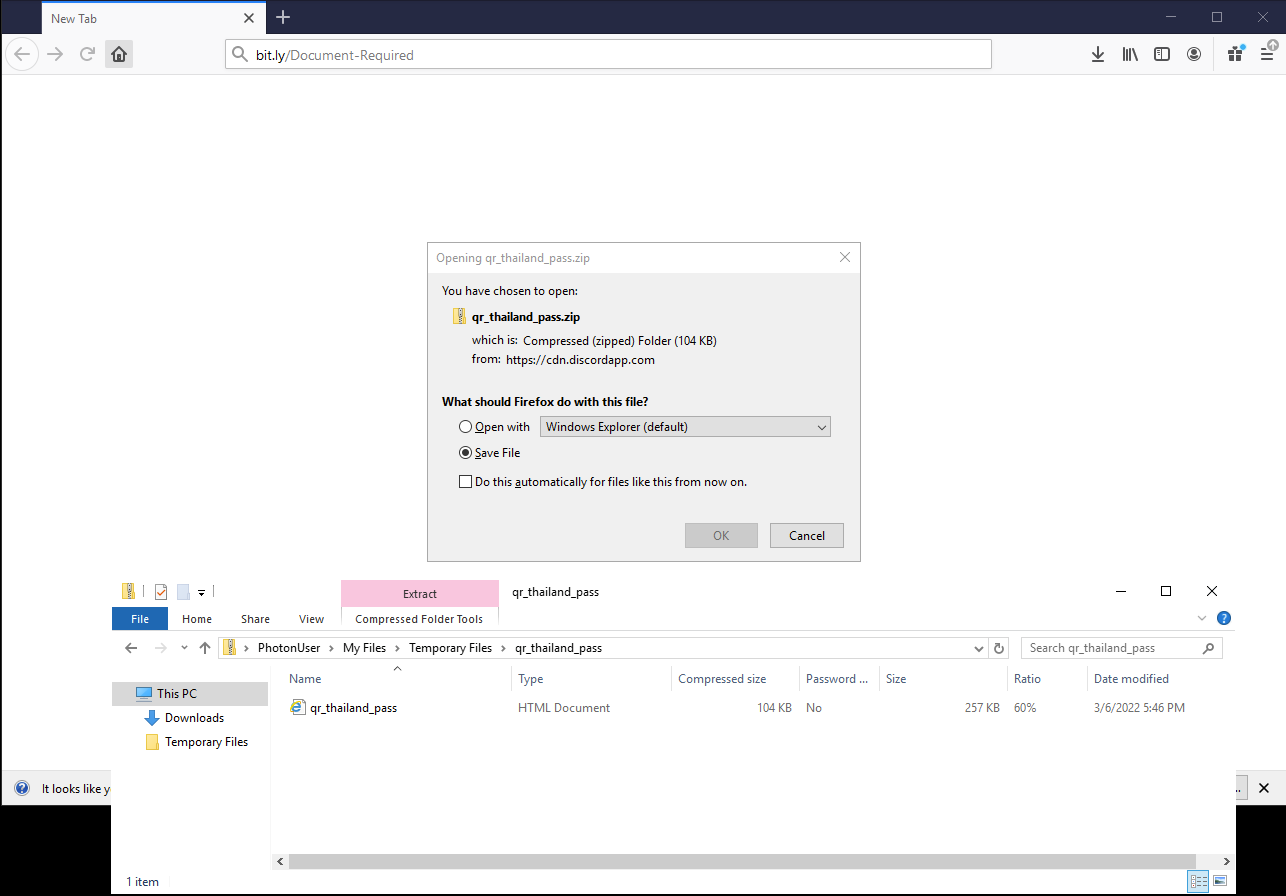1286x896 pixels.
Task: Click Firefox forward navigation arrow
Action: [x=55, y=54]
